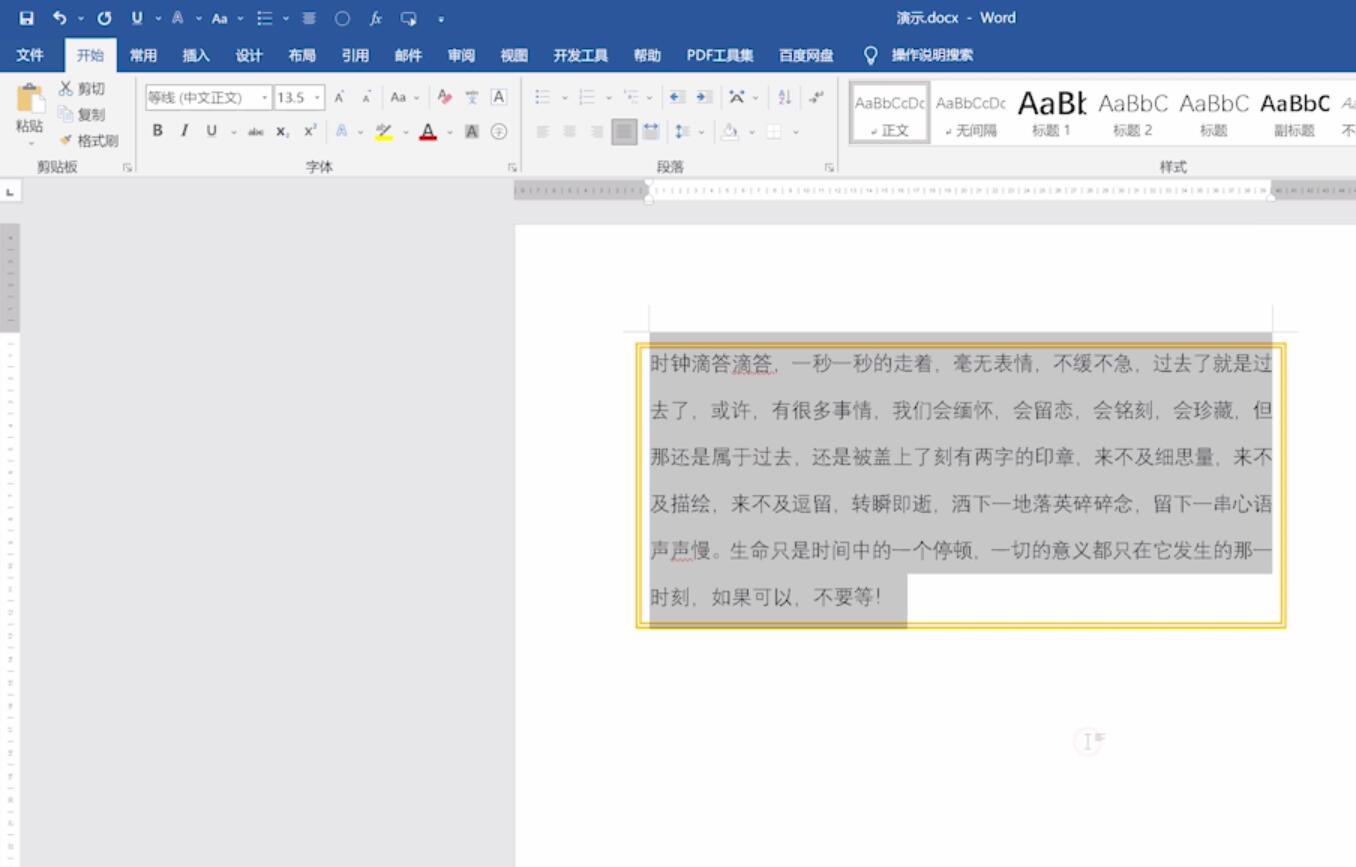This screenshot has height=867, width=1356.
Task: Toggle superscript x² formatting
Action: coord(310,131)
